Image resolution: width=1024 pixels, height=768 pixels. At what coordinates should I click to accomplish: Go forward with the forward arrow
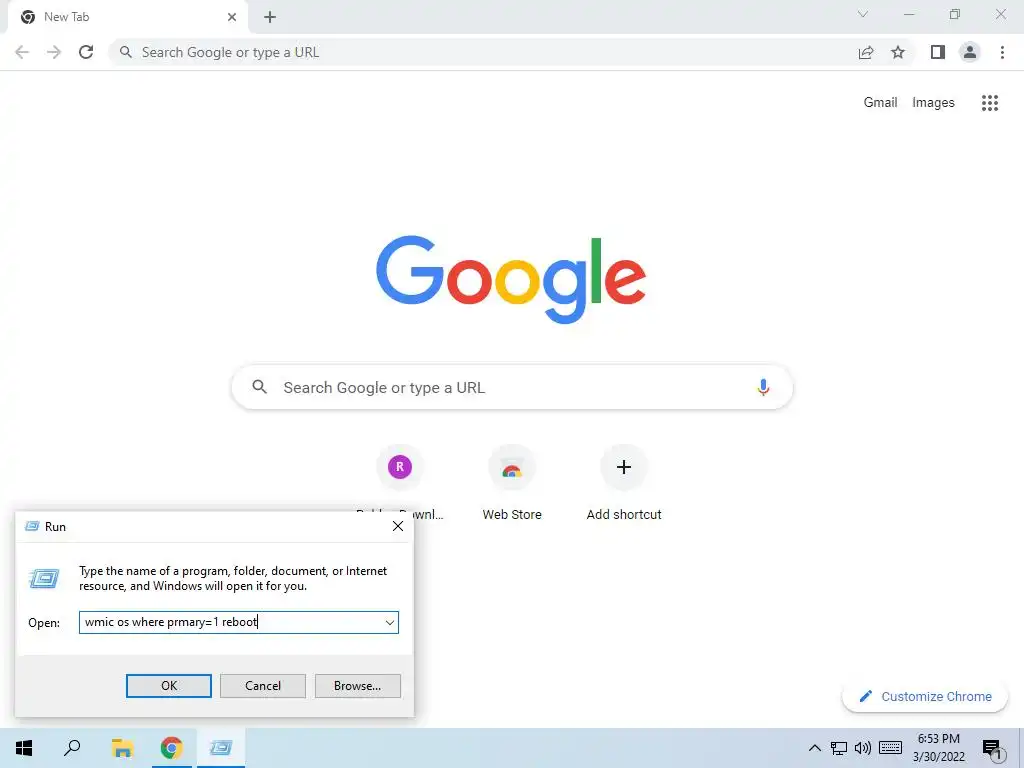click(x=54, y=52)
